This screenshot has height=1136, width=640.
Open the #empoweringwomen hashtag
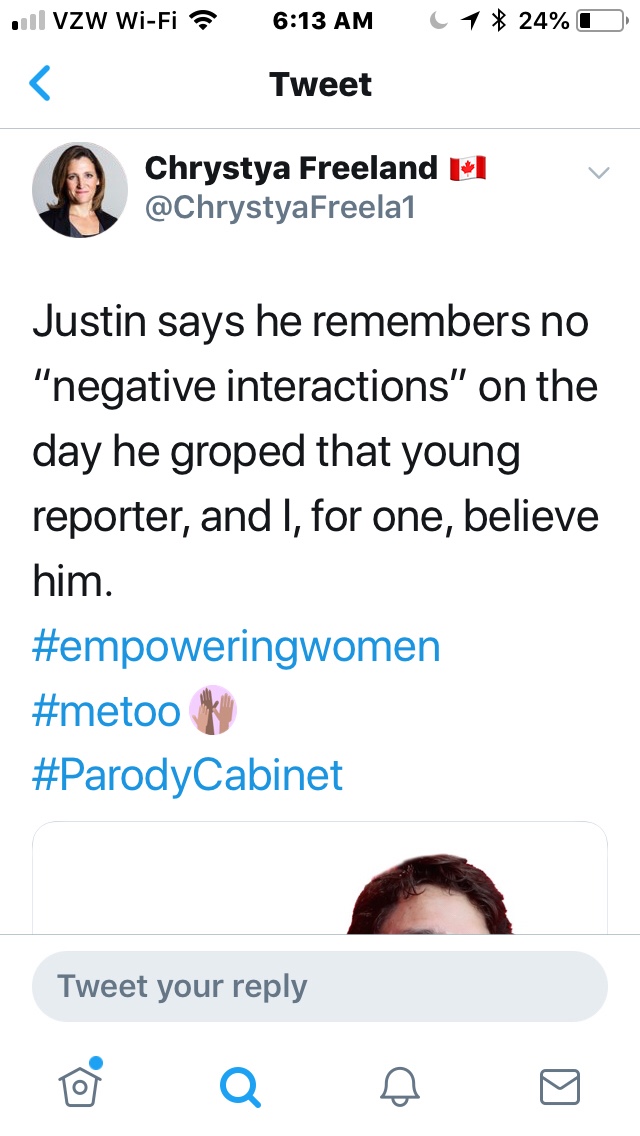click(x=236, y=646)
